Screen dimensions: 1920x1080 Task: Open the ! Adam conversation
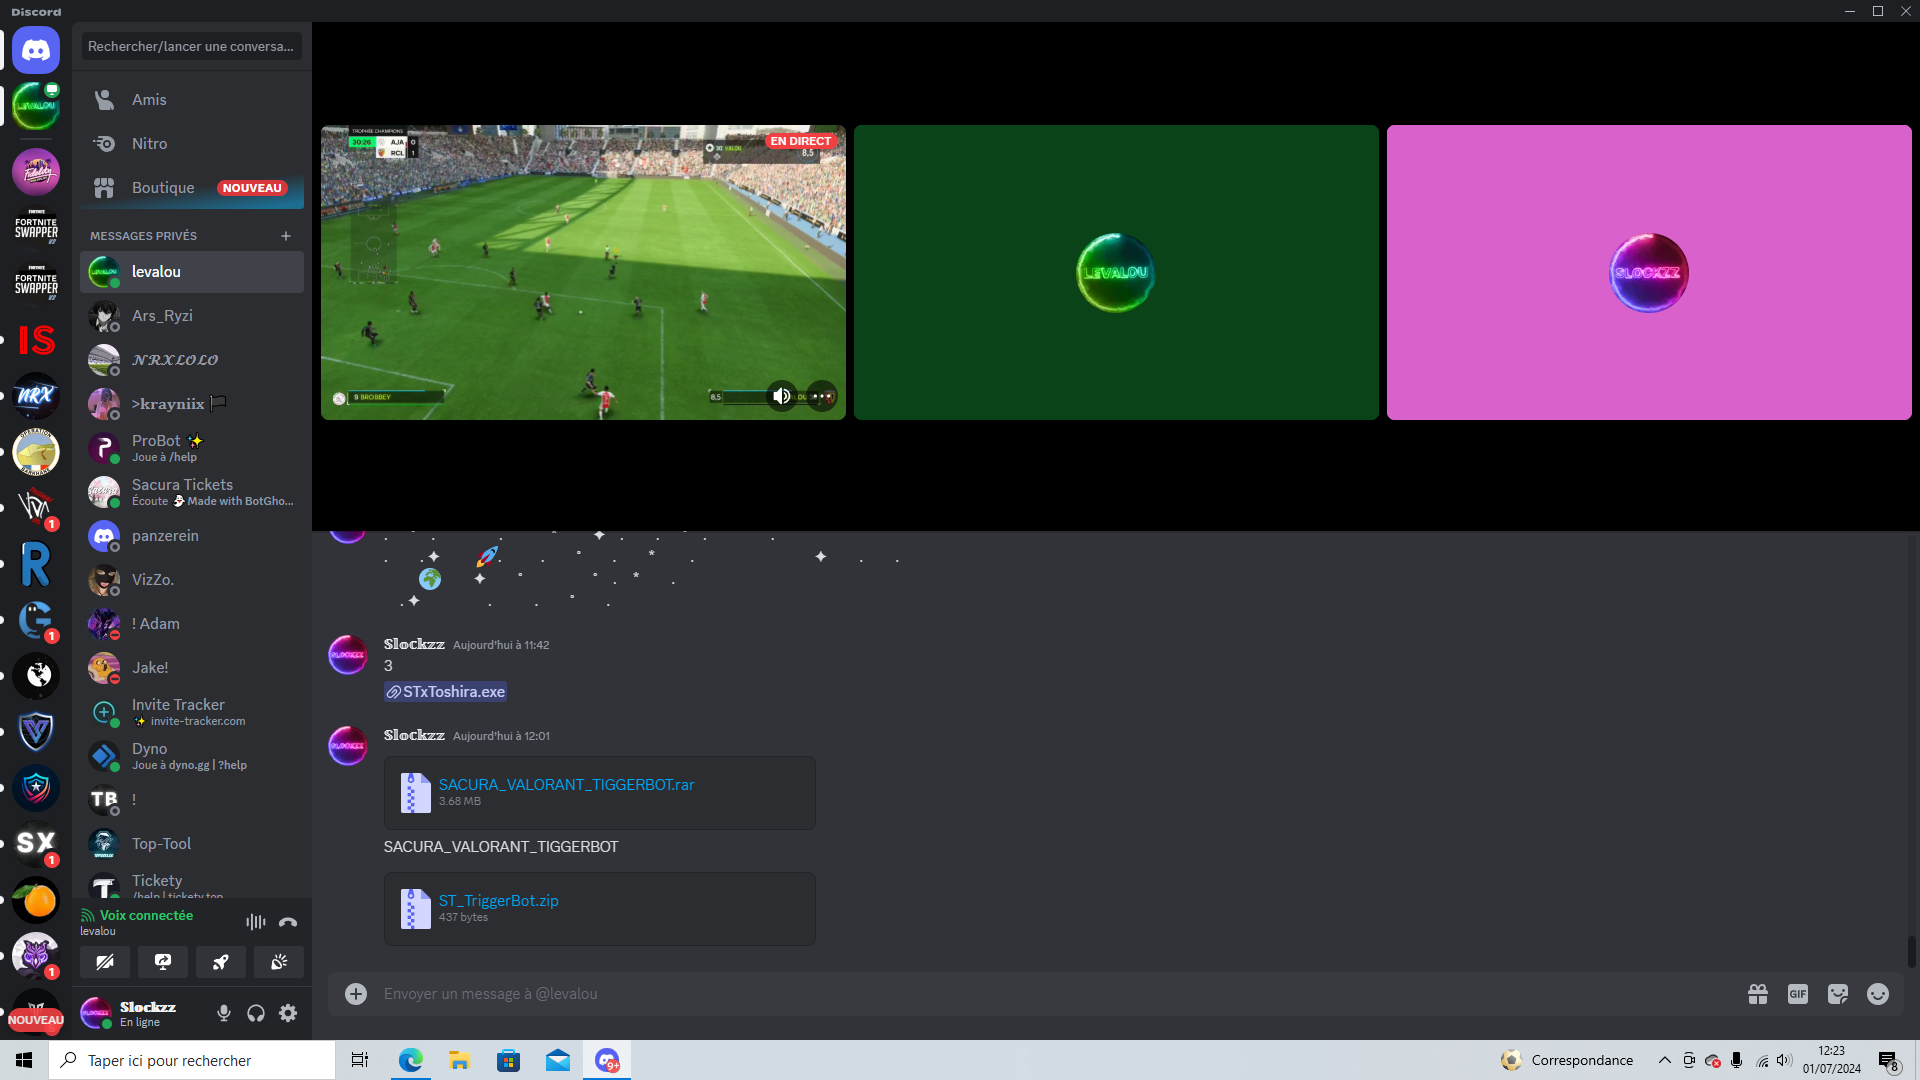[192, 624]
